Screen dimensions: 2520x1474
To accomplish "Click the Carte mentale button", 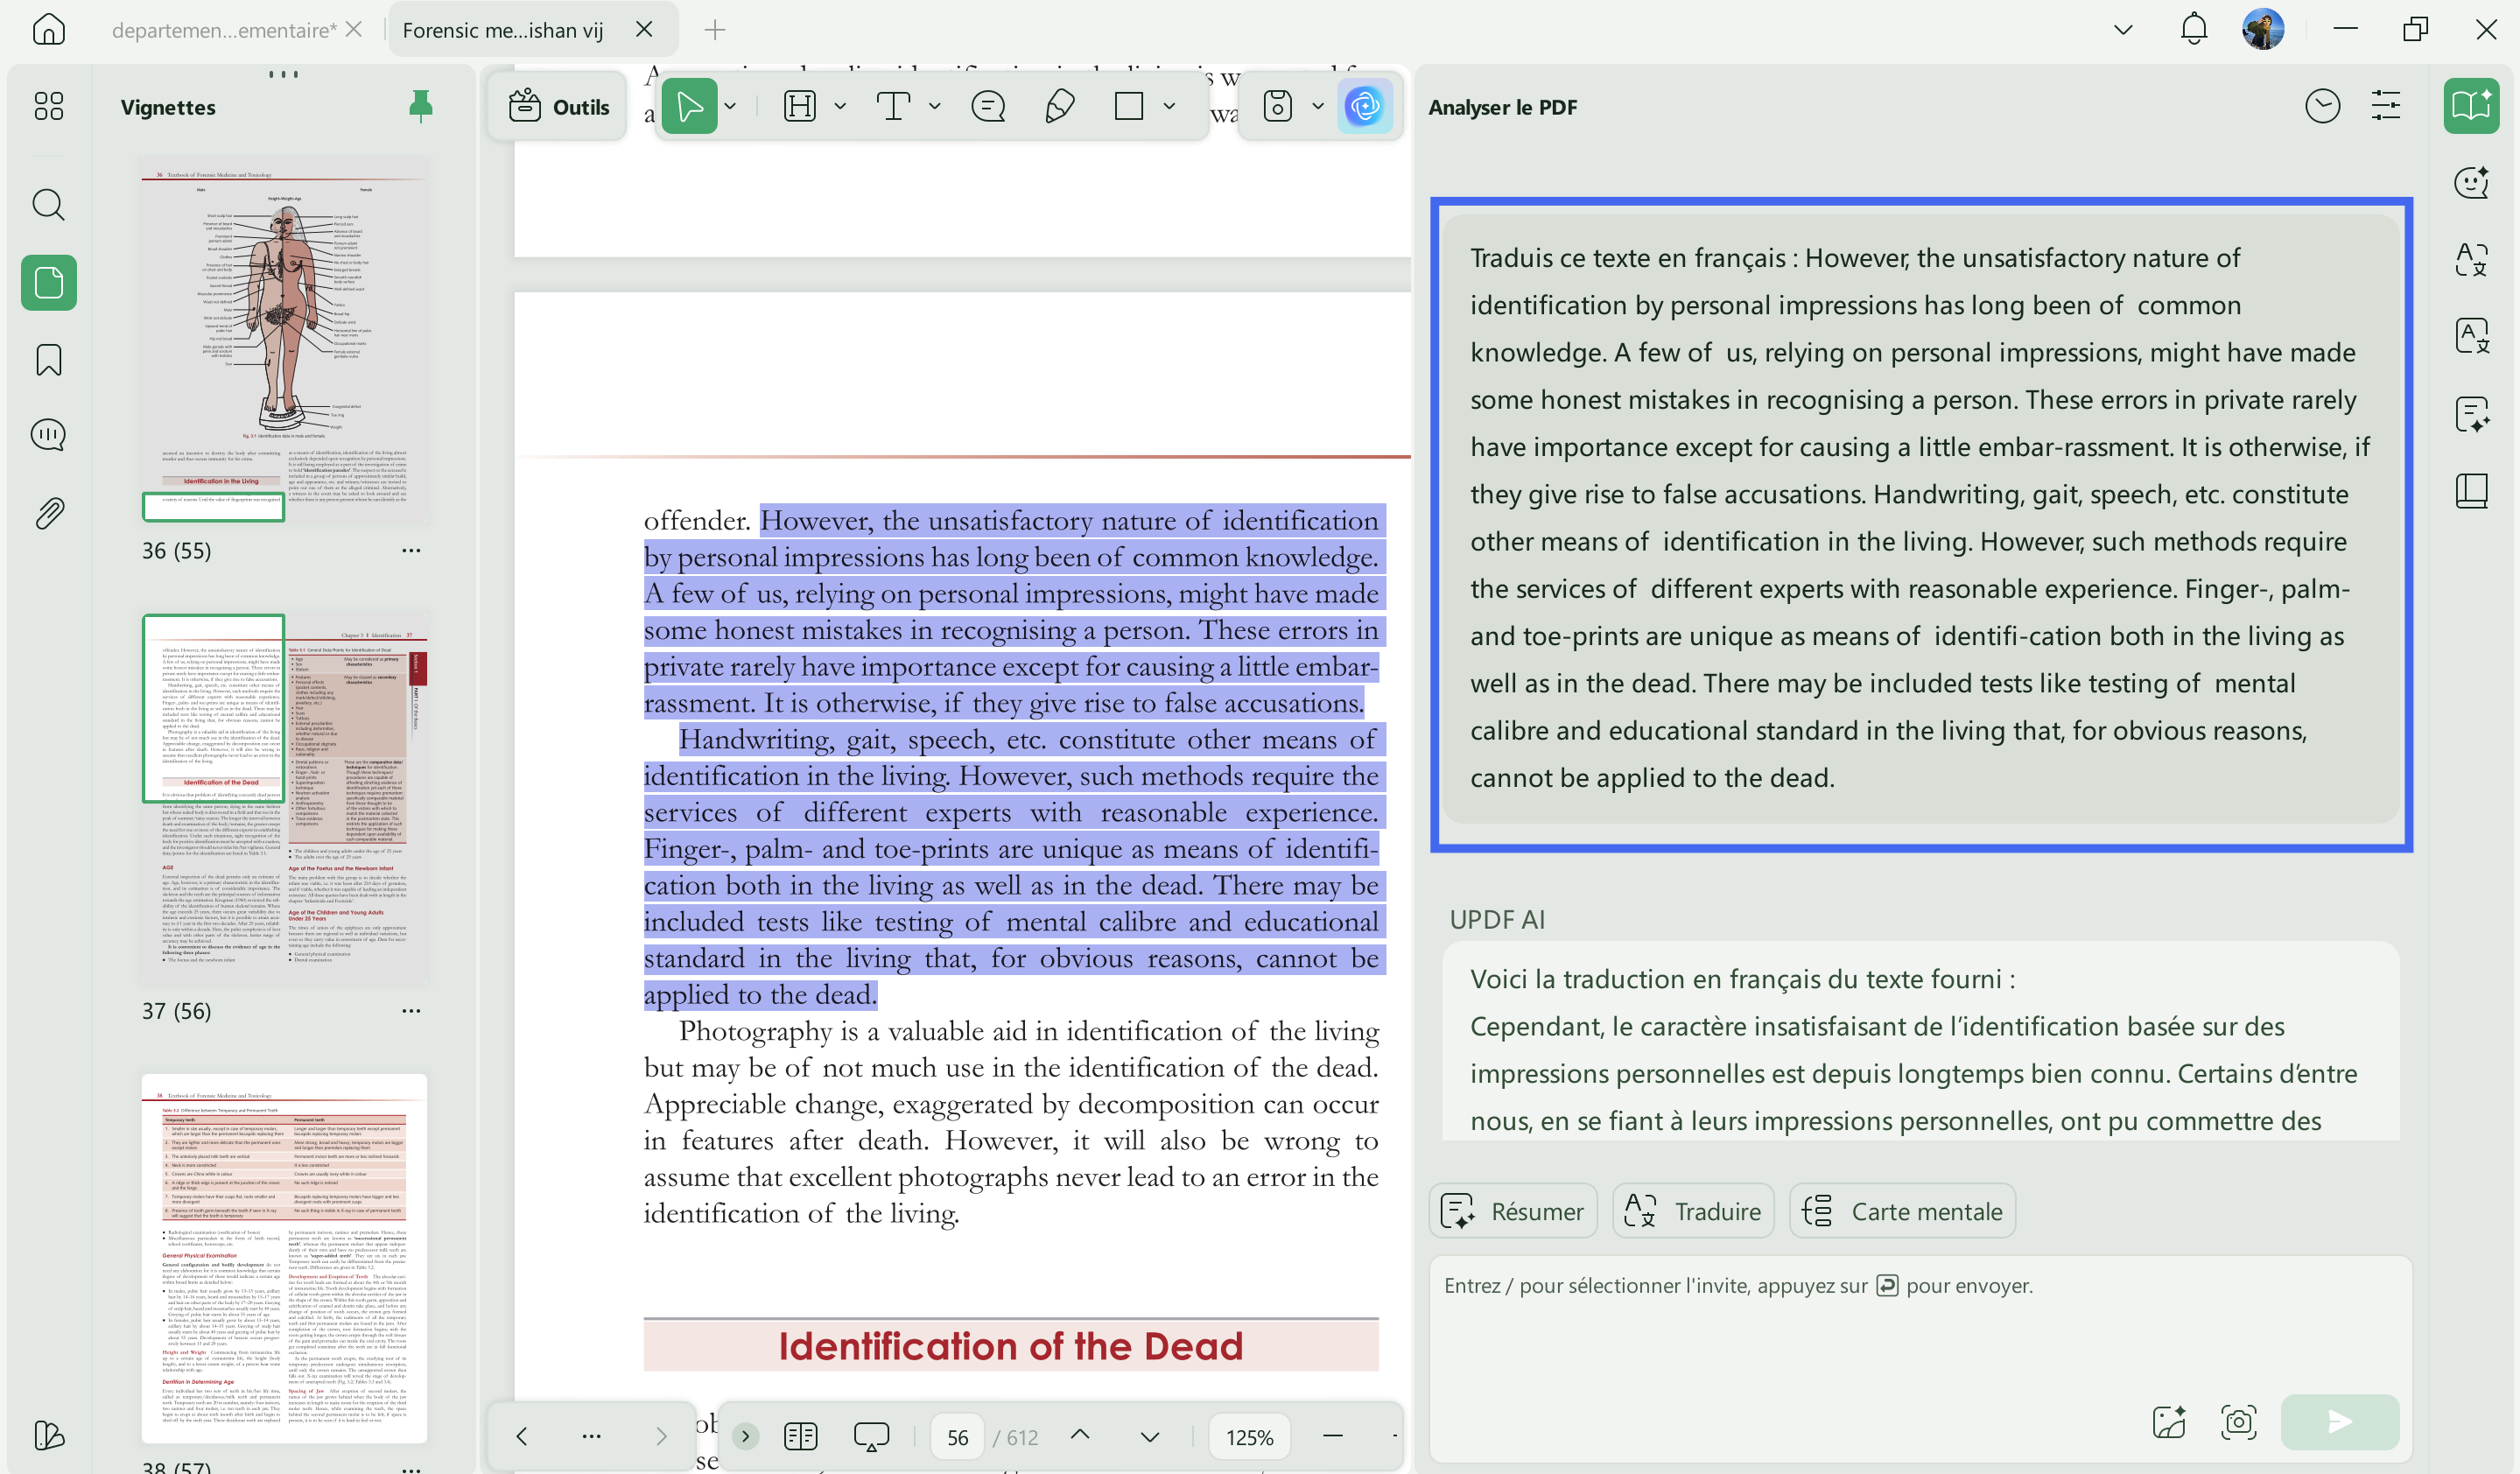I will click(1902, 1211).
